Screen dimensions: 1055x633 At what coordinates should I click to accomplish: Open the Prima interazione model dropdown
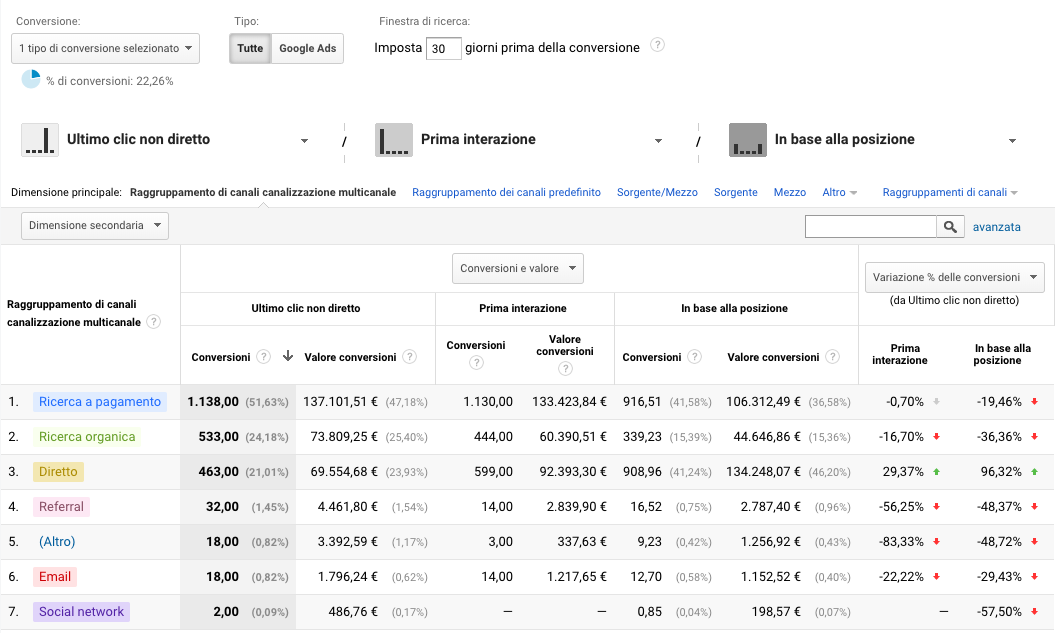tap(658, 141)
